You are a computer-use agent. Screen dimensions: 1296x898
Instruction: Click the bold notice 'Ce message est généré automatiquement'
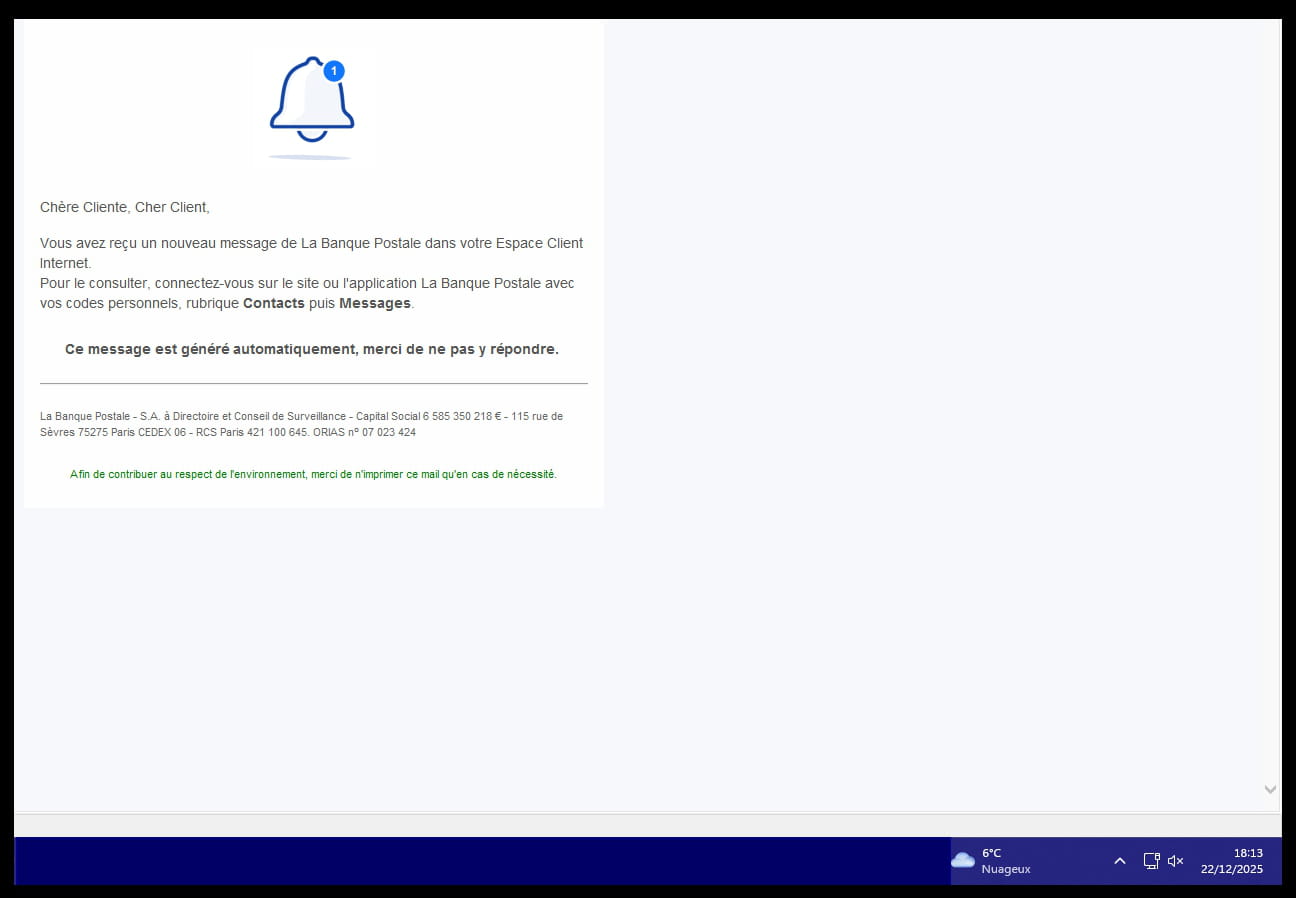click(312, 350)
